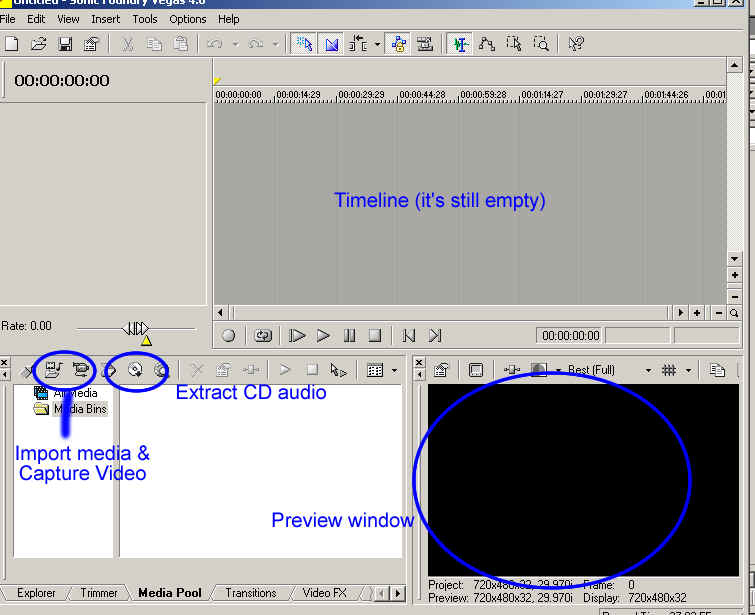Image resolution: width=755 pixels, height=615 pixels.
Task: Click the Record button in transport bar
Action: click(x=229, y=336)
